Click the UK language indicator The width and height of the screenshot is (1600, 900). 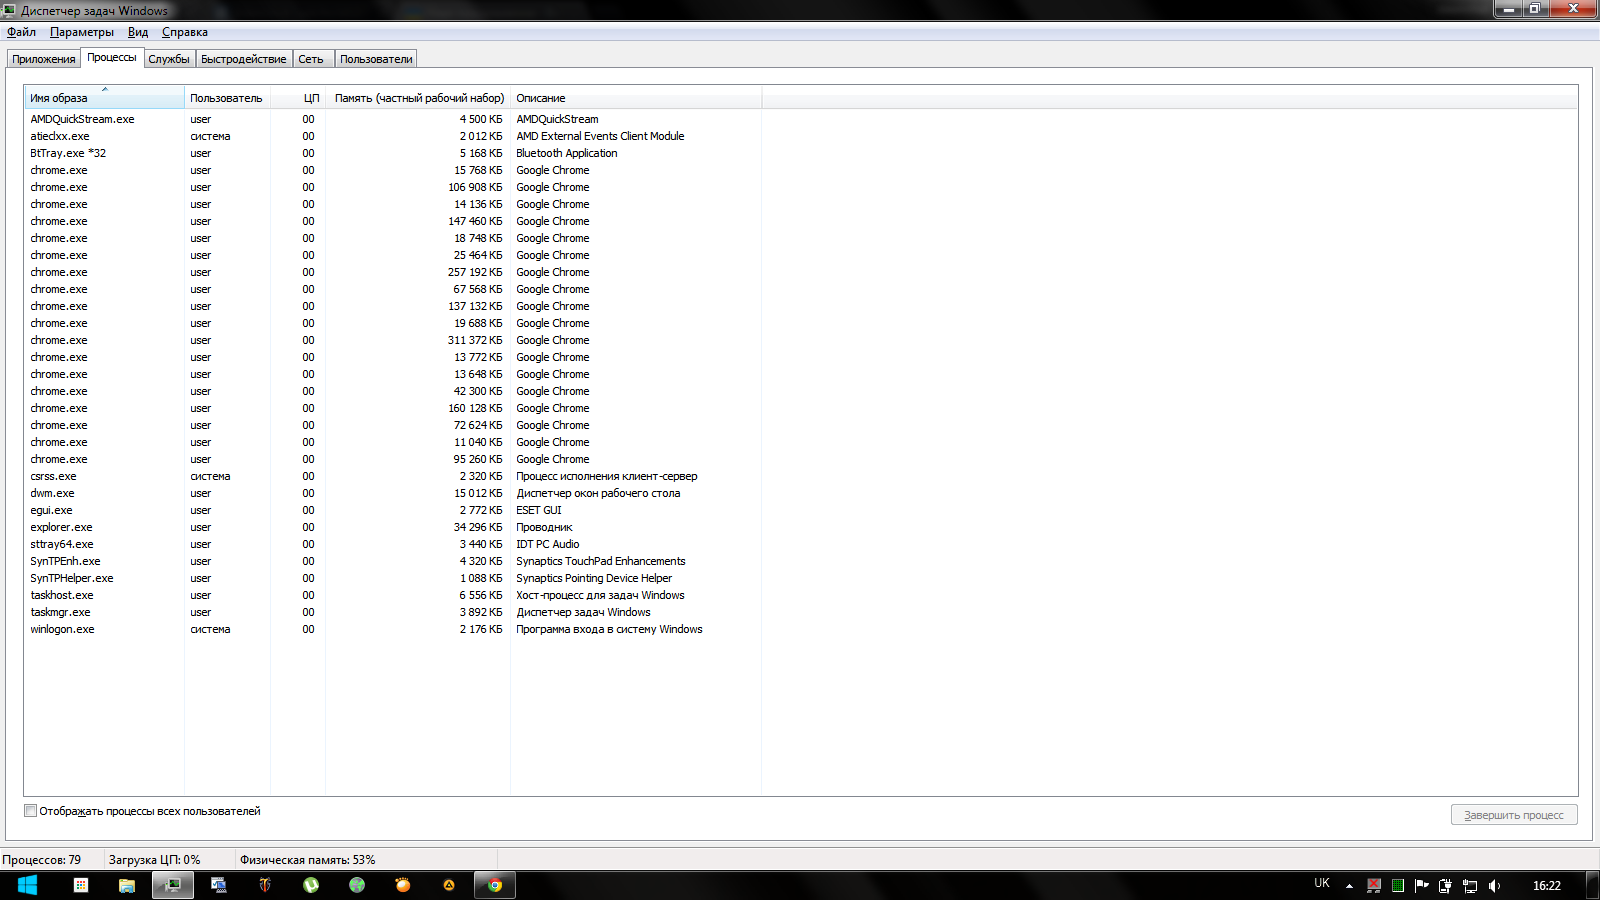(1322, 884)
